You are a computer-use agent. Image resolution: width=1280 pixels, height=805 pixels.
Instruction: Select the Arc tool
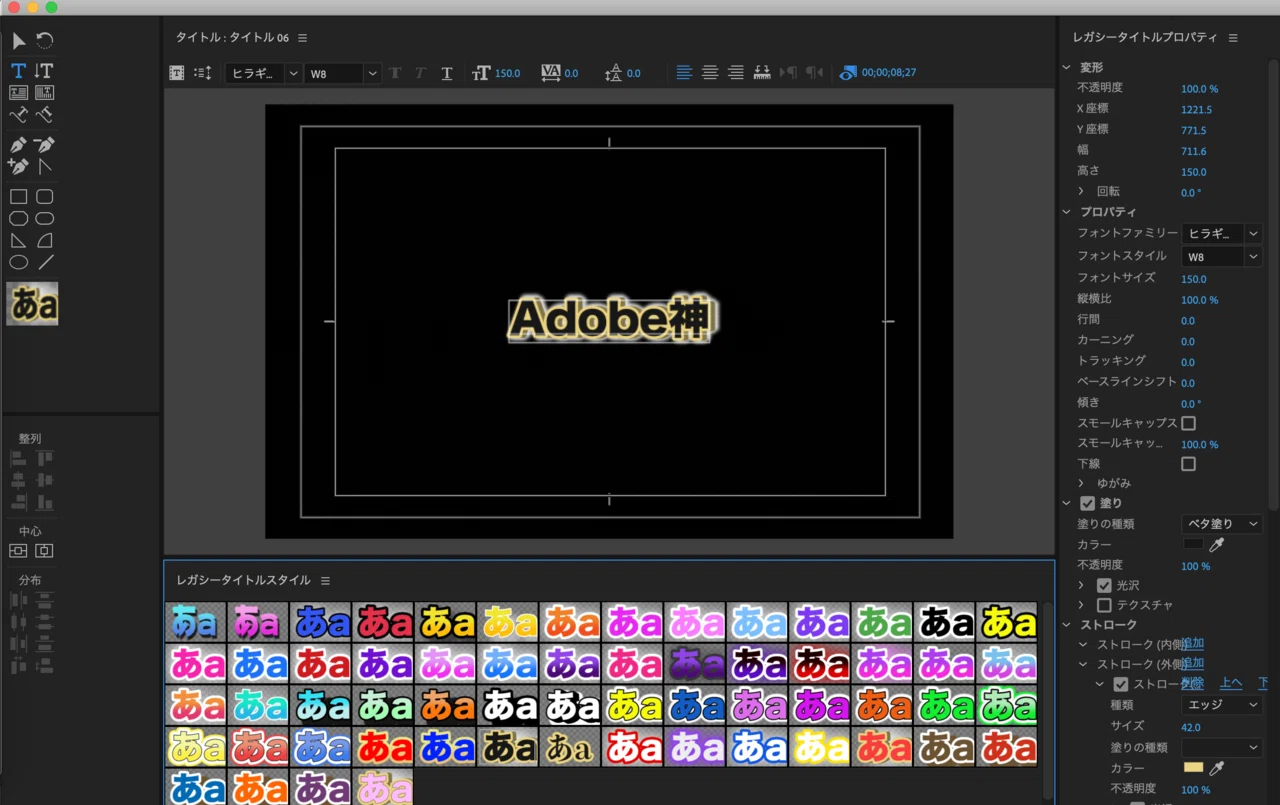tap(45, 241)
